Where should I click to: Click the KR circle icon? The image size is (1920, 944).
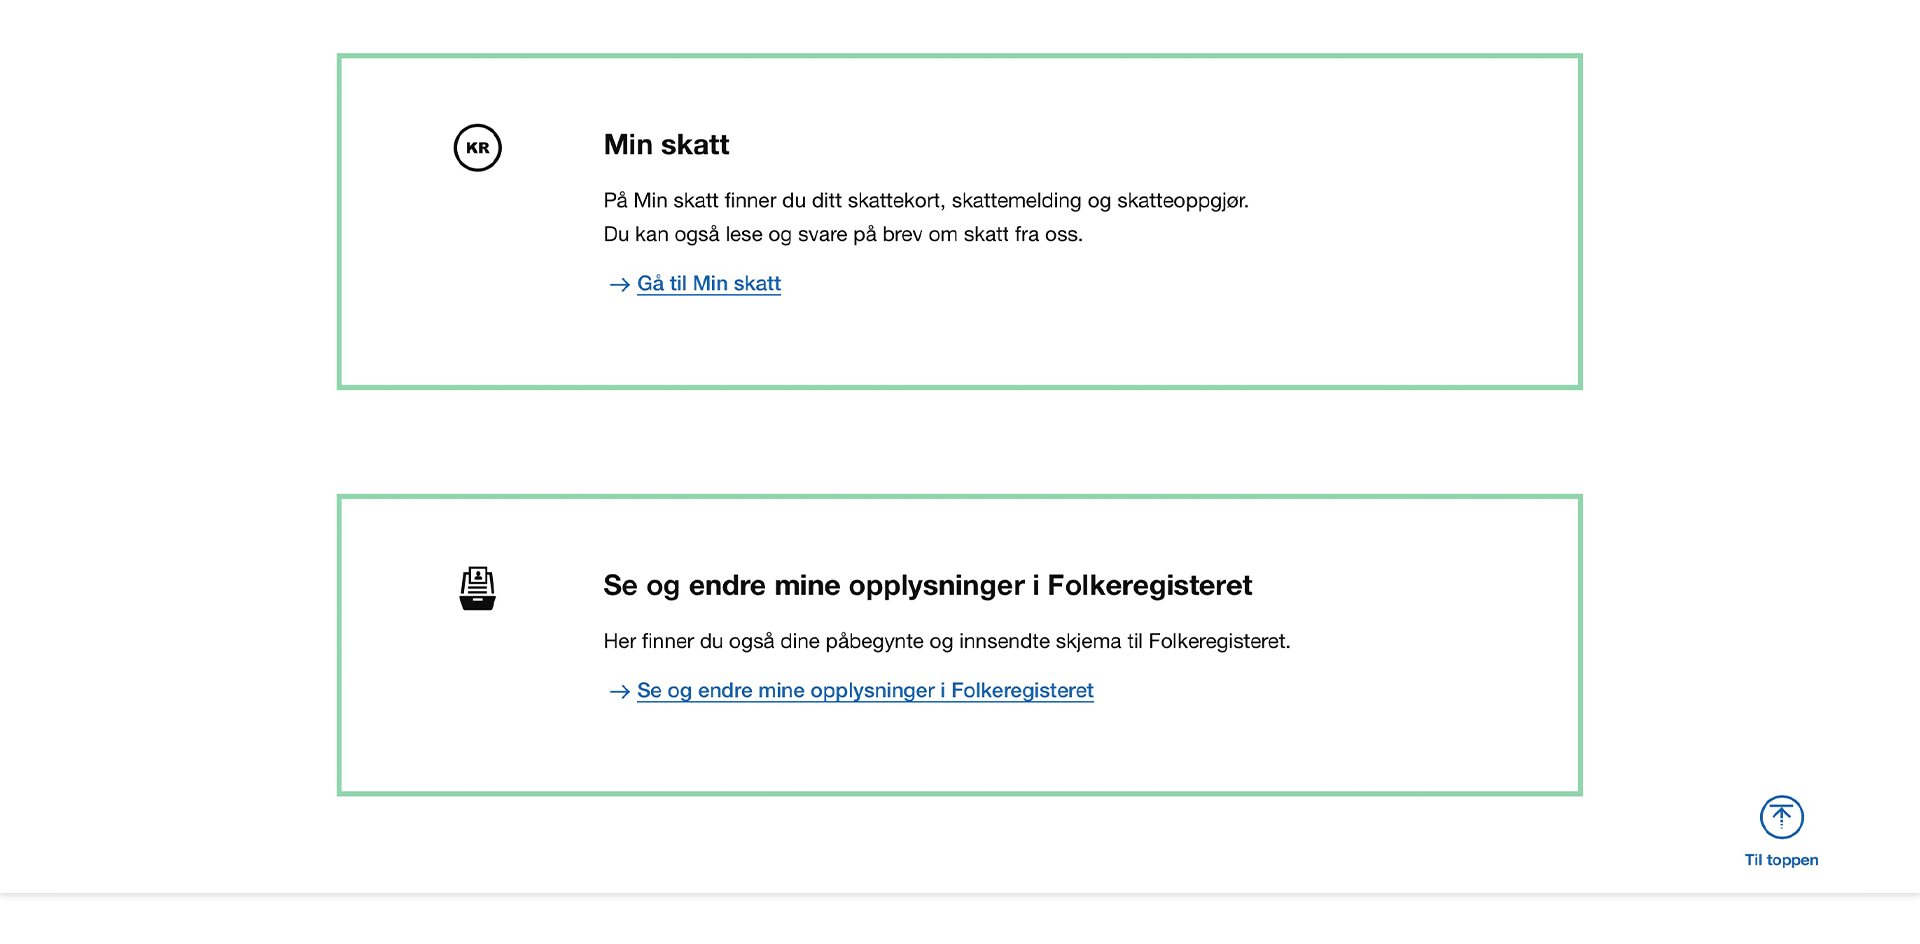(477, 148)
